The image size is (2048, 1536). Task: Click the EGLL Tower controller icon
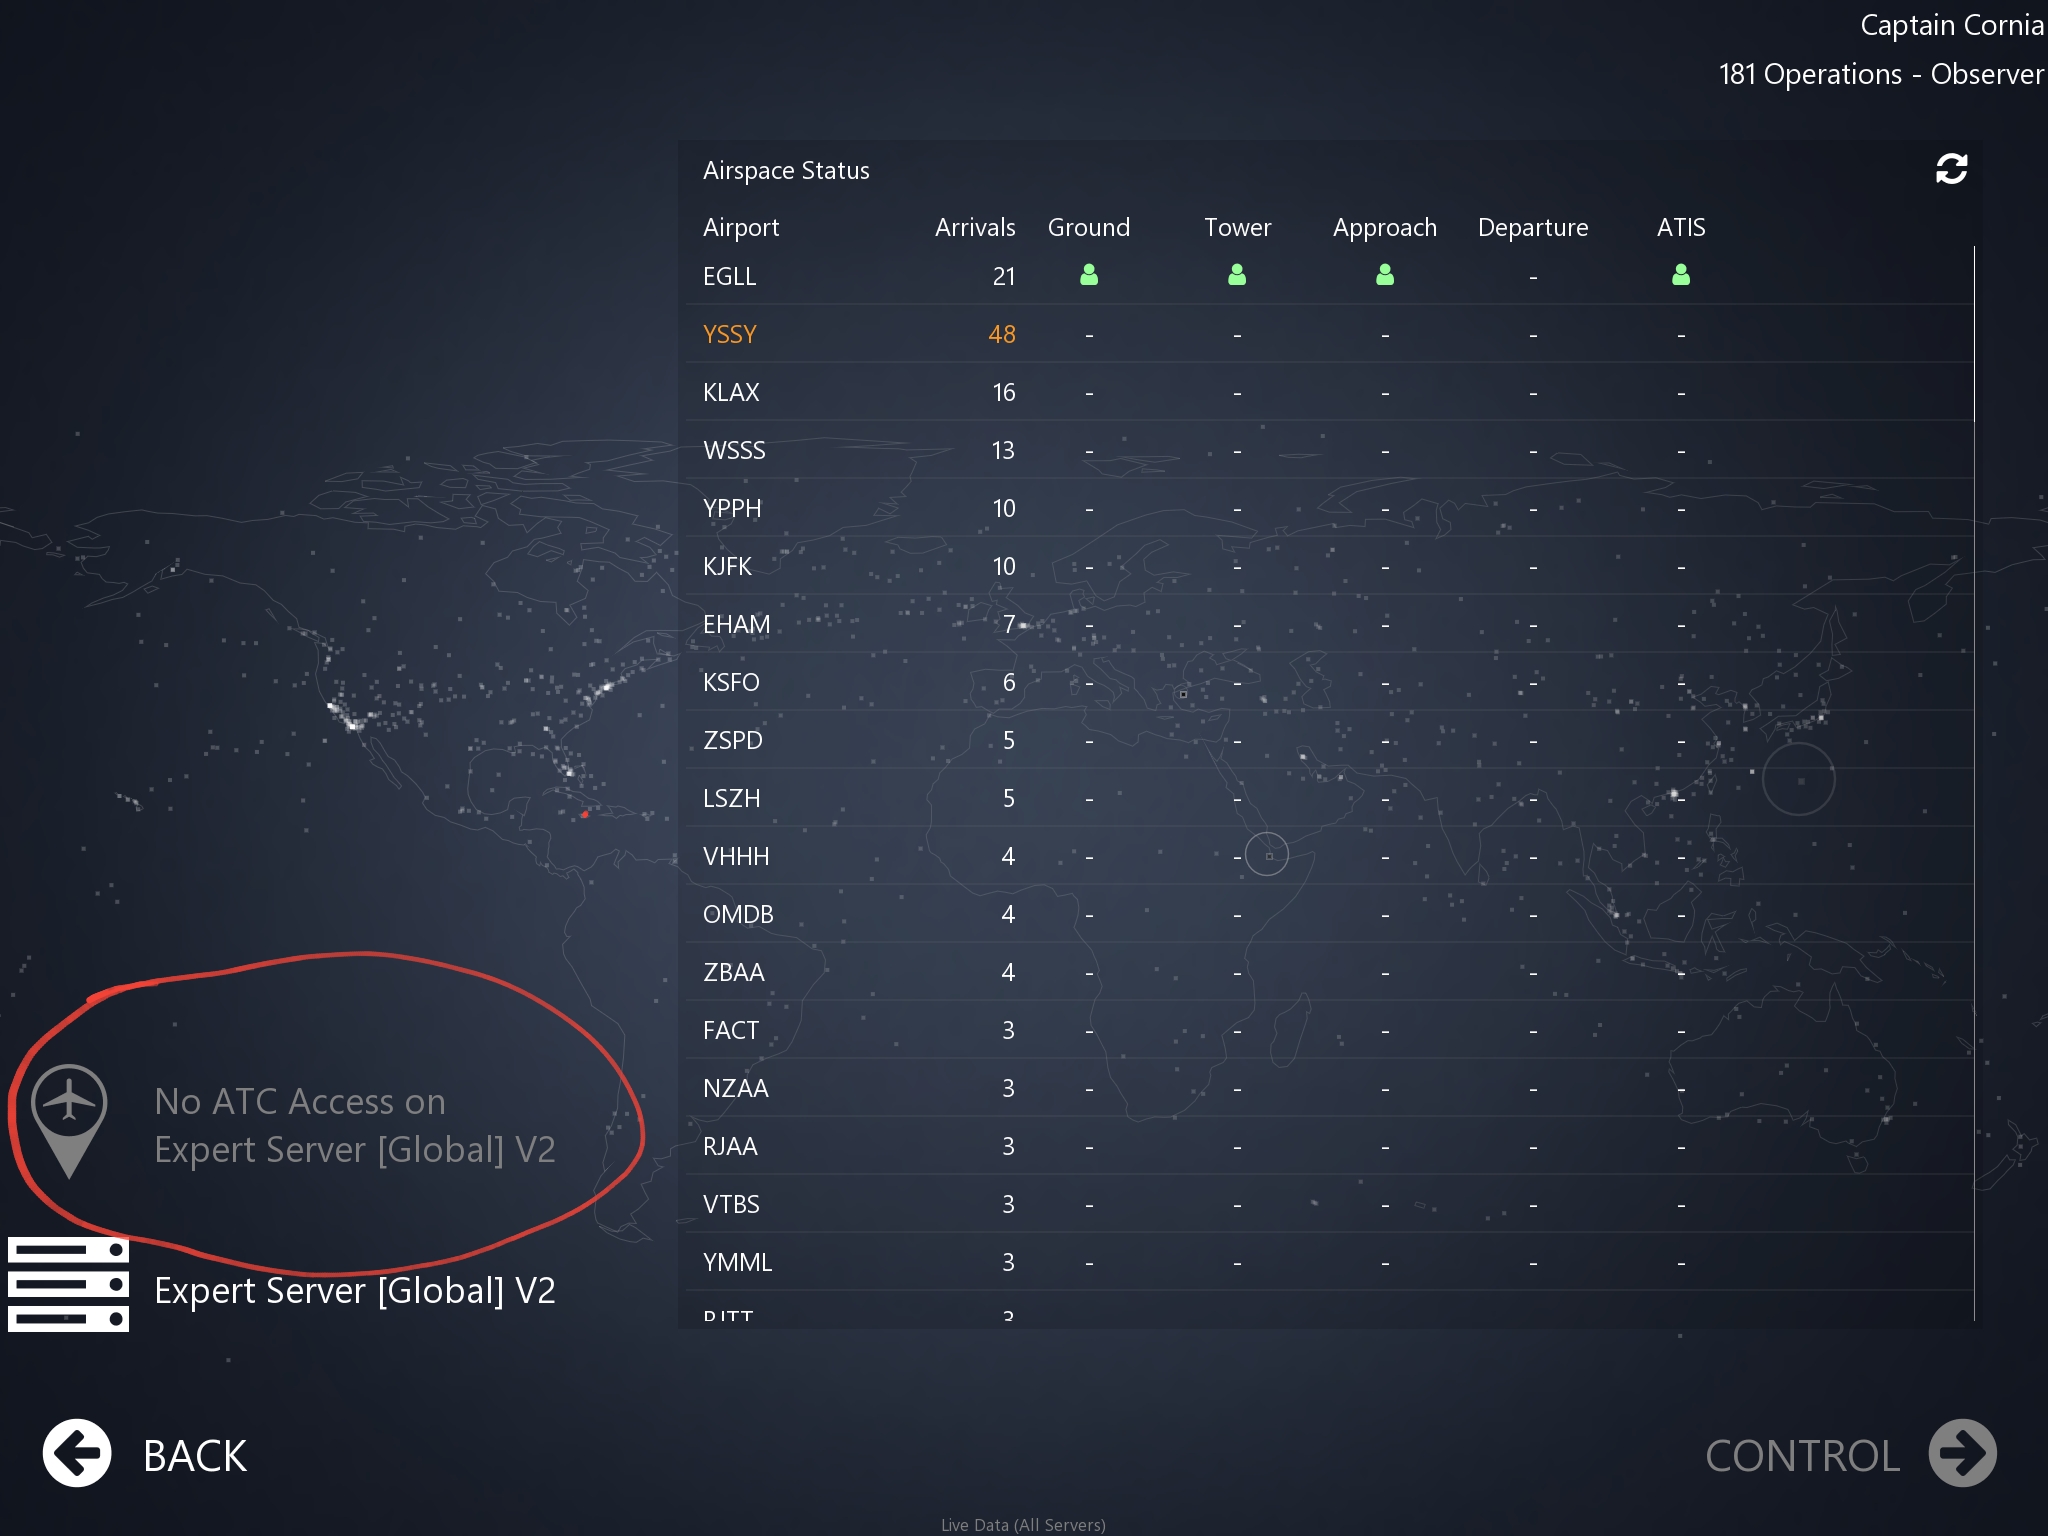coord(1237,275)
